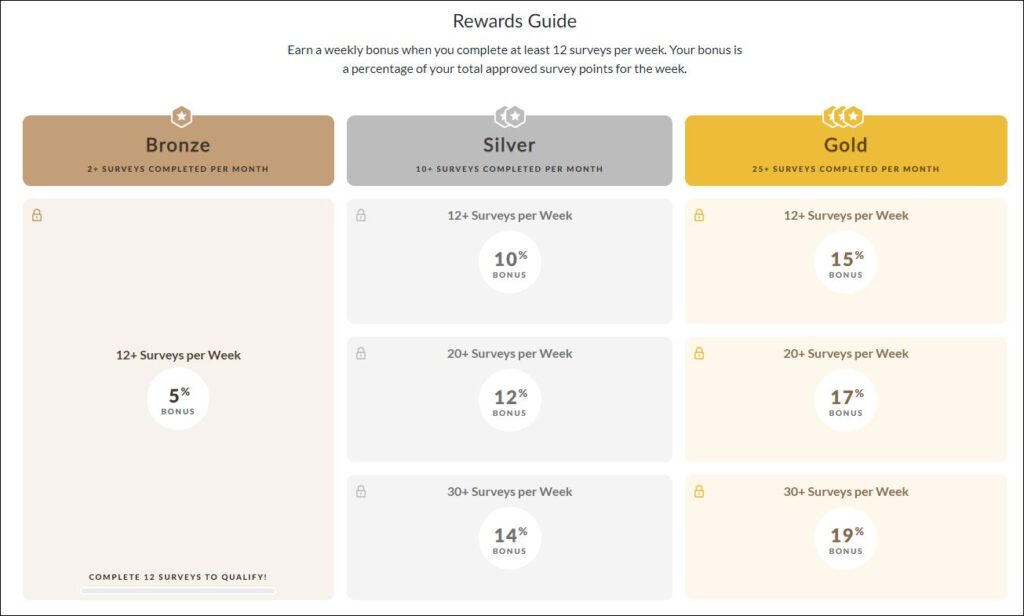Click Gold '20+ Surveys per Week' label
The width and height of the screenshot is (1024, 616).
(846, 353)
